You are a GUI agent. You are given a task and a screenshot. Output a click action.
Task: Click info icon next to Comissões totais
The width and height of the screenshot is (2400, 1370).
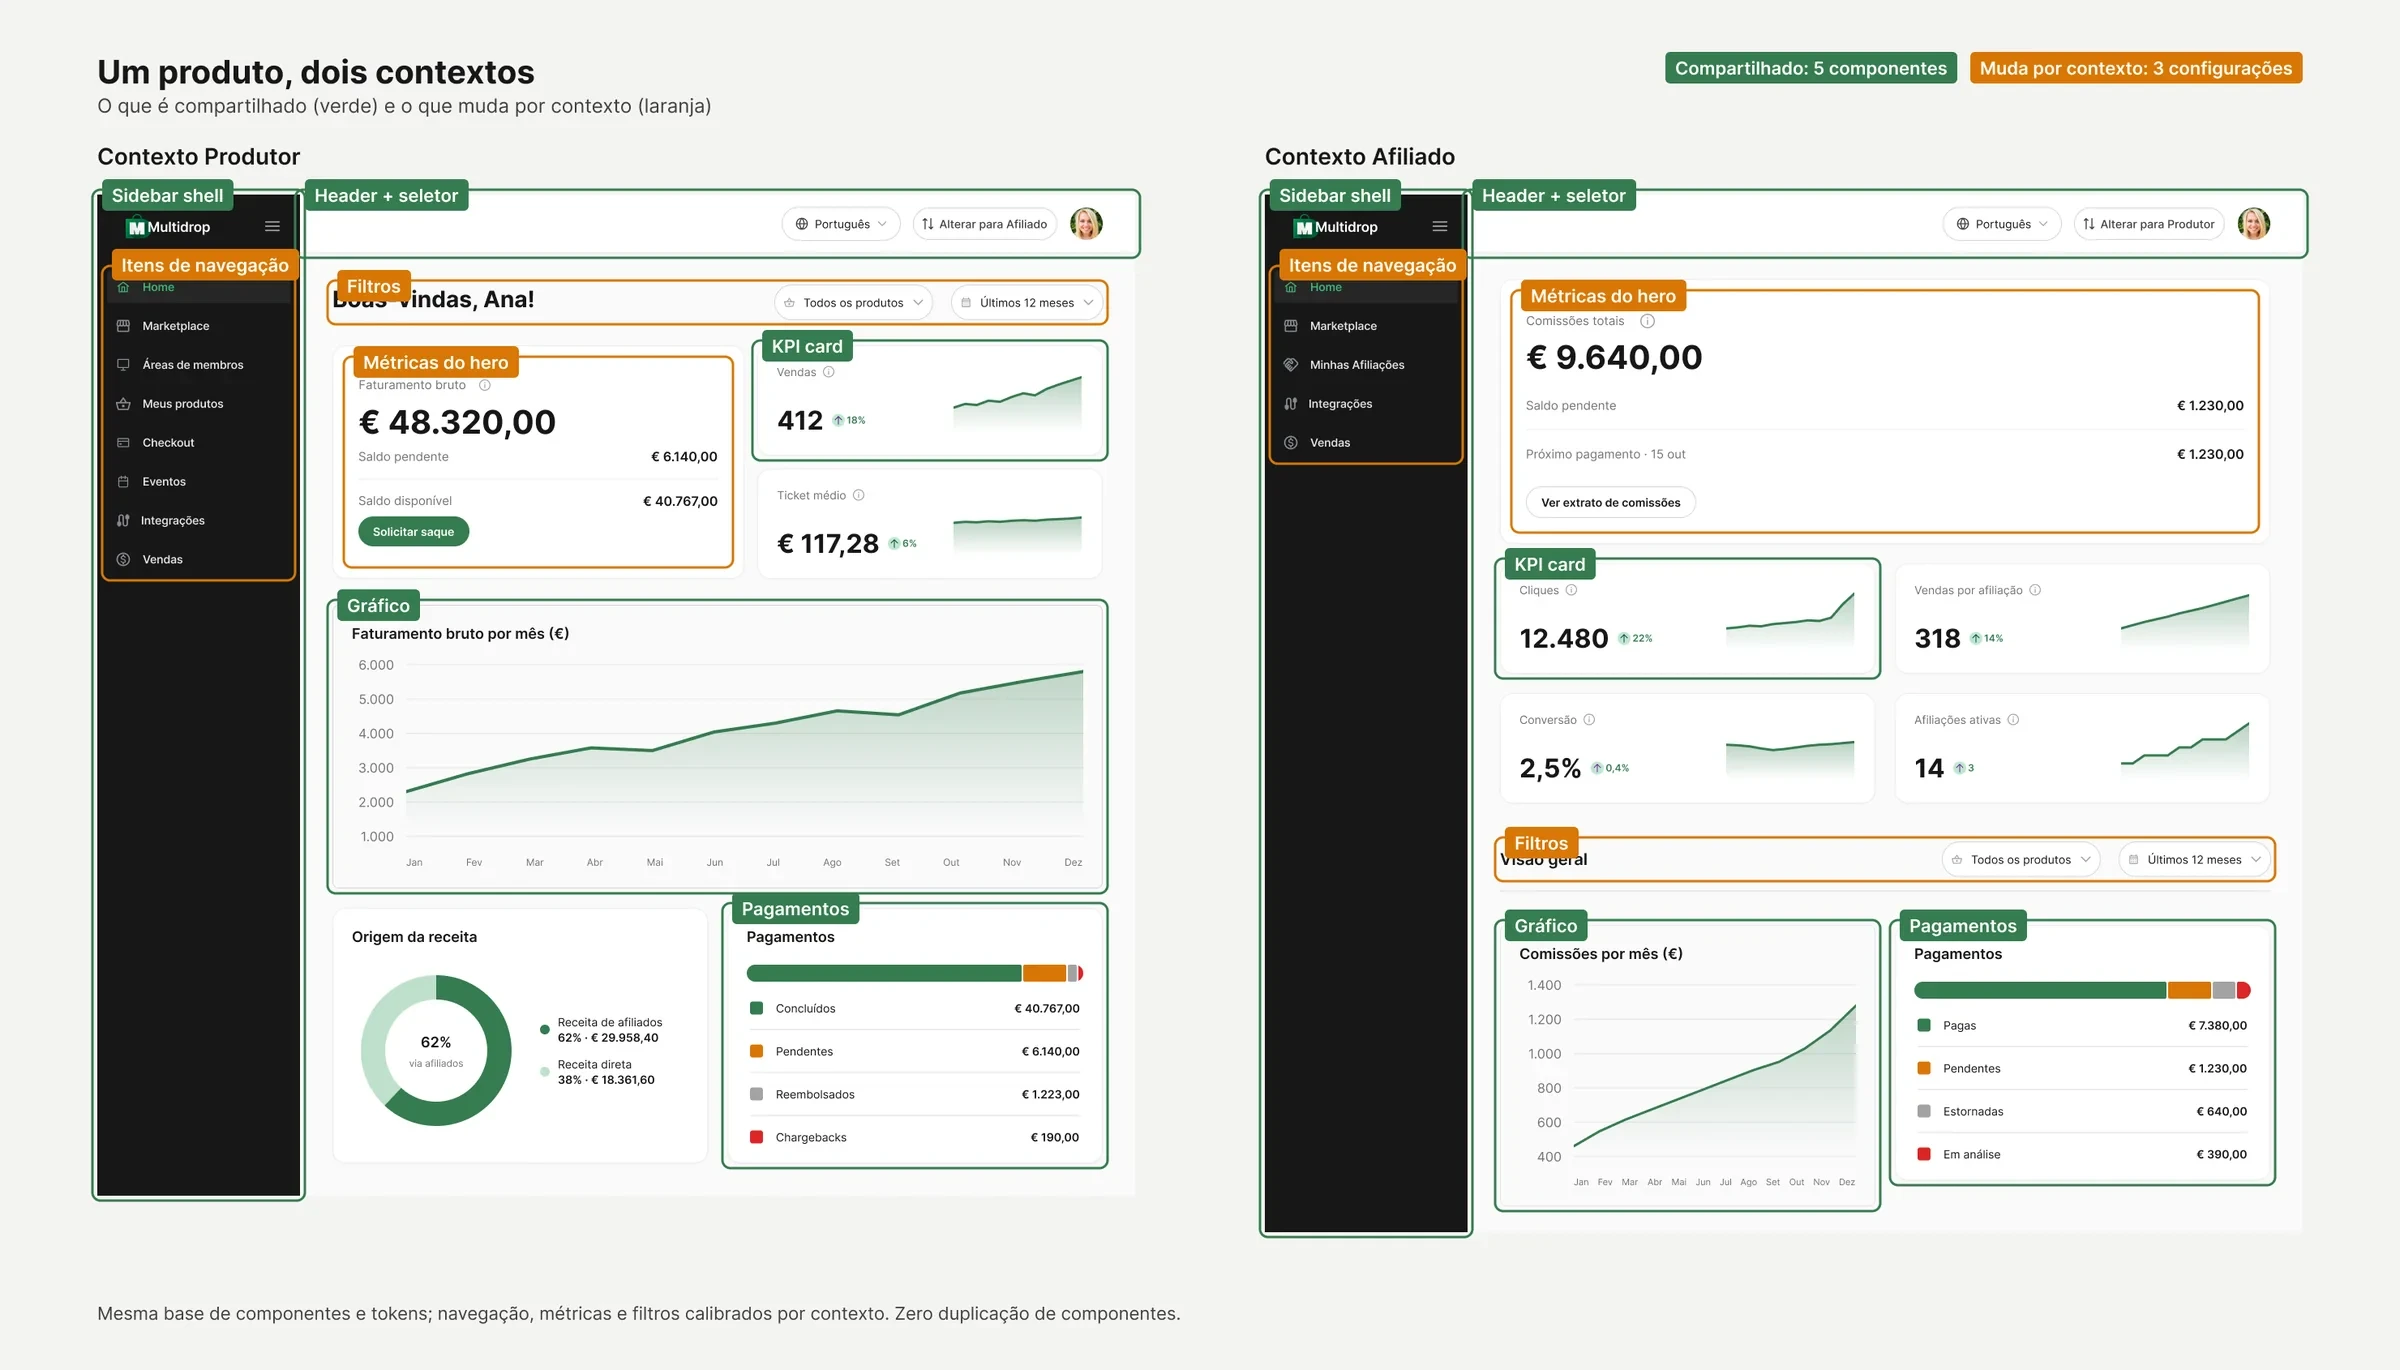[1648, 321]
